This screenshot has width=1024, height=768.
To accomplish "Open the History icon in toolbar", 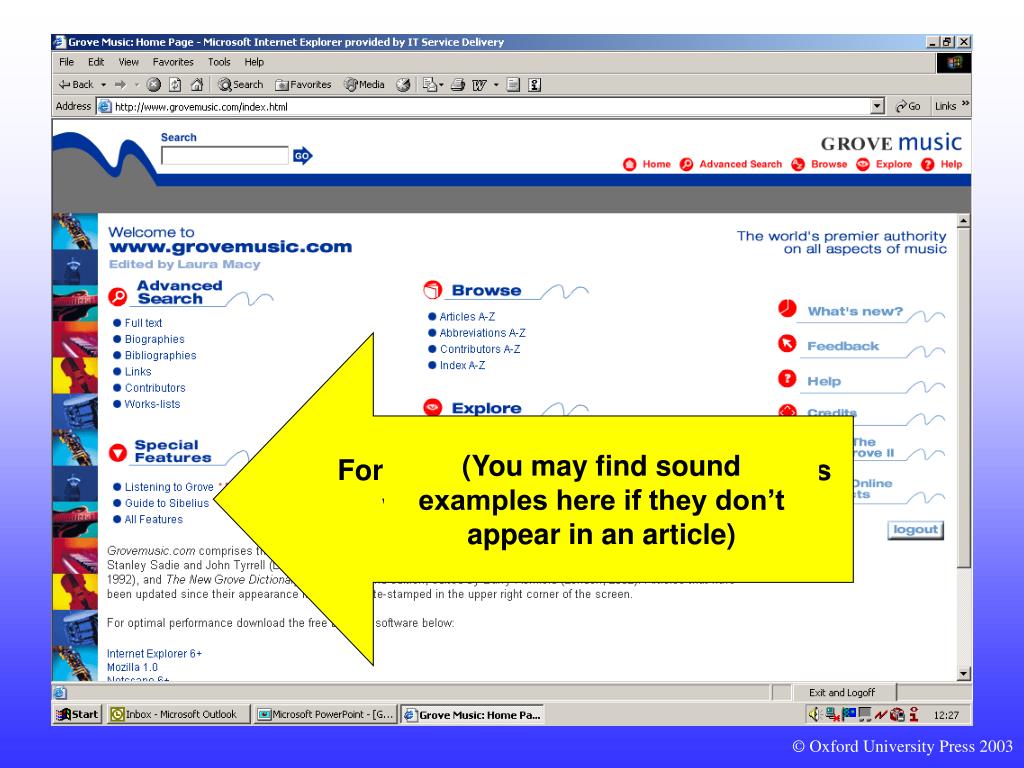I will pos(404,85).
